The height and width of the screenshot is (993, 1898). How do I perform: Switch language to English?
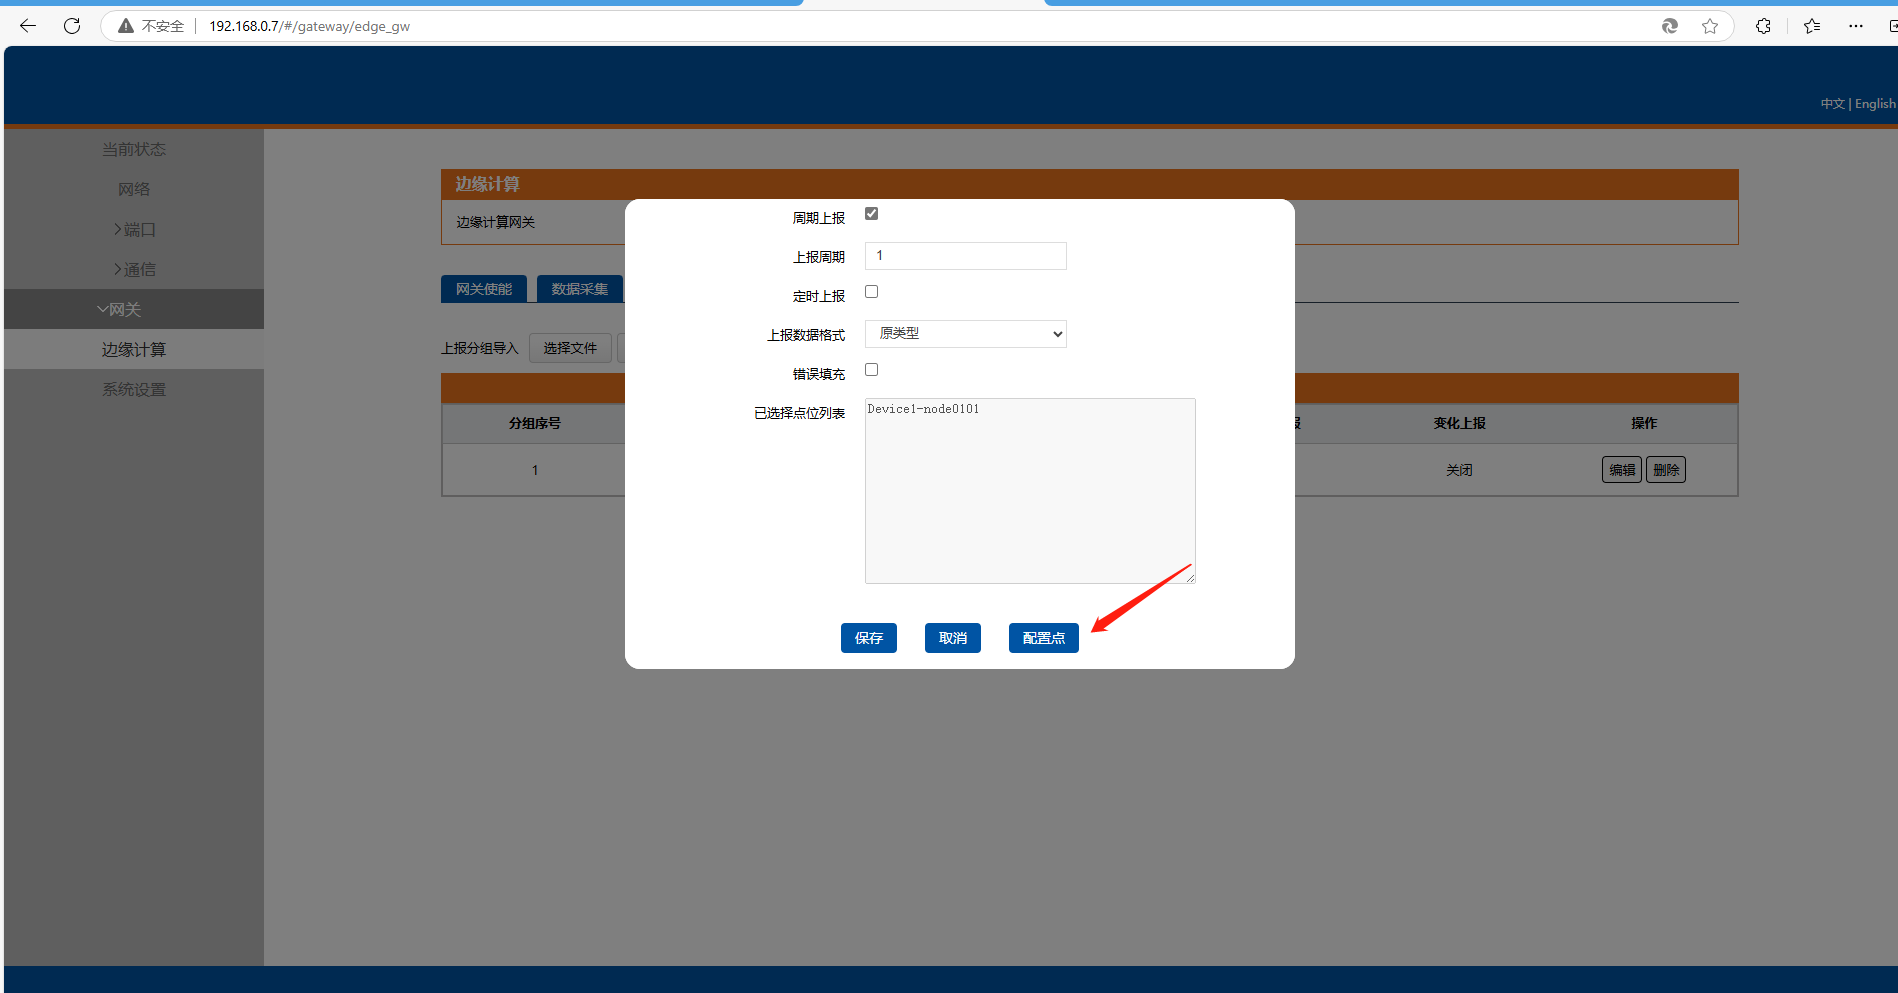1875,104
